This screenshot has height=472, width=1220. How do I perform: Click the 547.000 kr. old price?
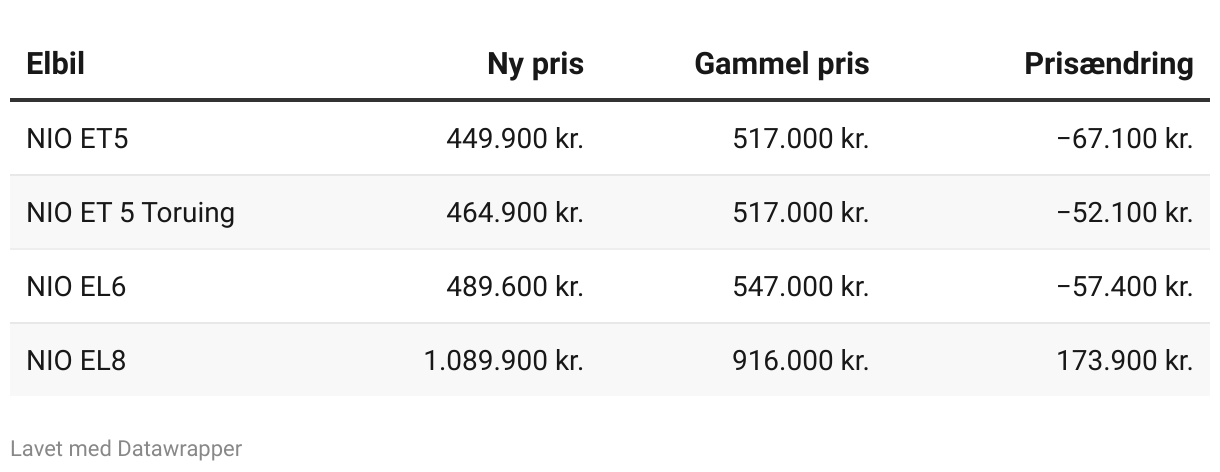(x=801, y=286)
